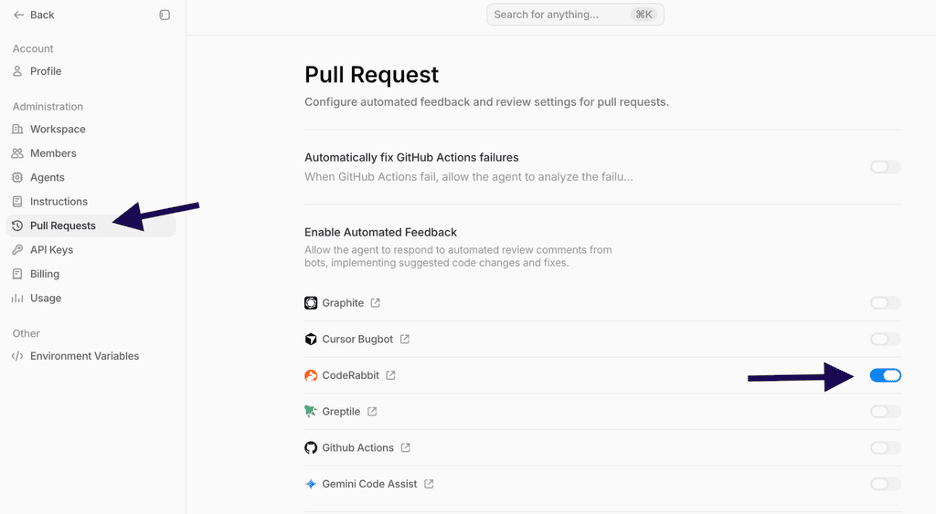
Task: Click the Workspace building icon
Action: (x=18, y=129)
